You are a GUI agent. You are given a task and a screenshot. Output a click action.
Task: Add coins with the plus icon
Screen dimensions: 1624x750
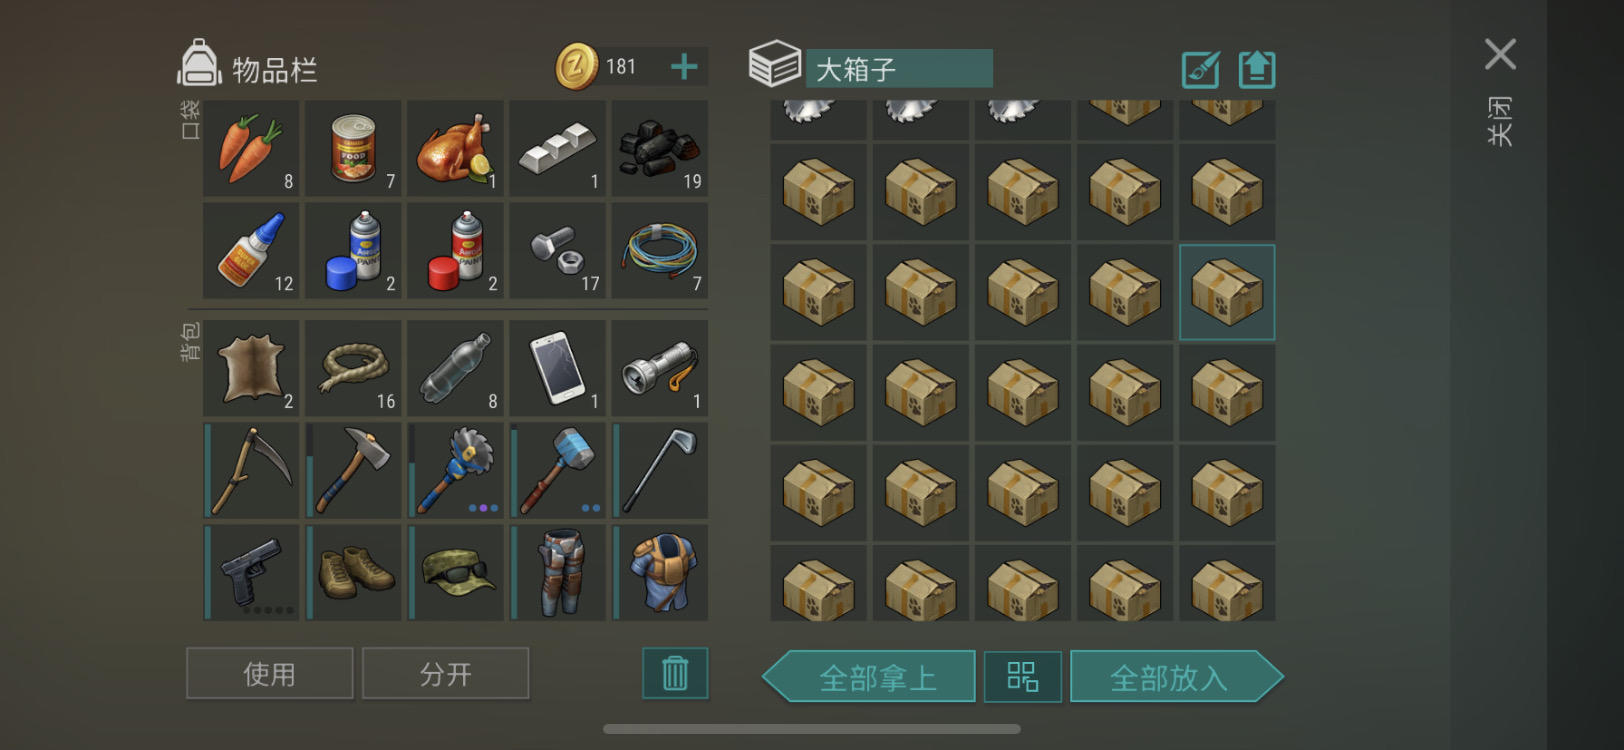(x=684, y=67)
